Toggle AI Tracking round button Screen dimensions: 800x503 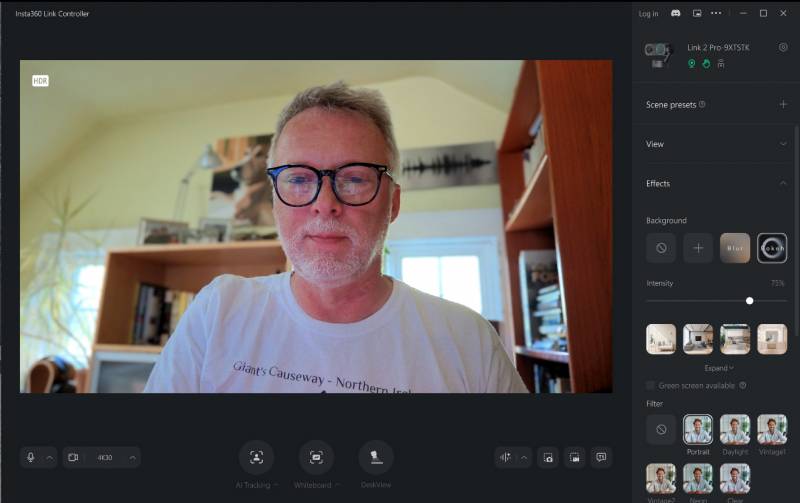(x=257, y=457)
